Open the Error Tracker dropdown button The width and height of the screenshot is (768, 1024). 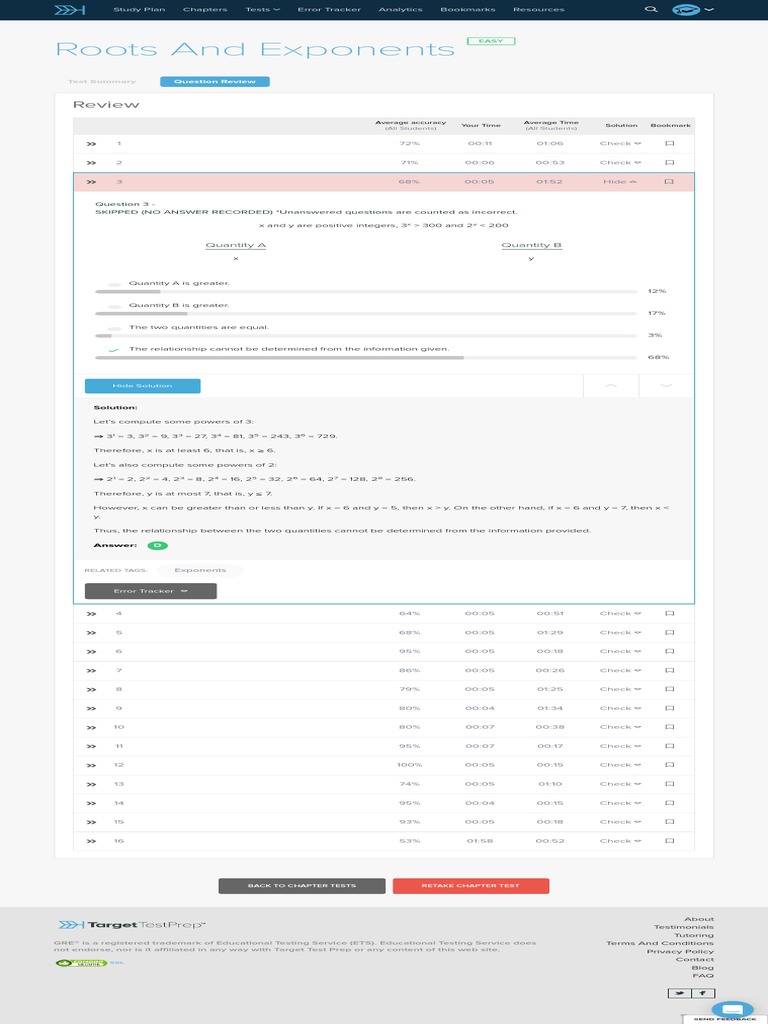pyautogui.click(x=150, y=591)
